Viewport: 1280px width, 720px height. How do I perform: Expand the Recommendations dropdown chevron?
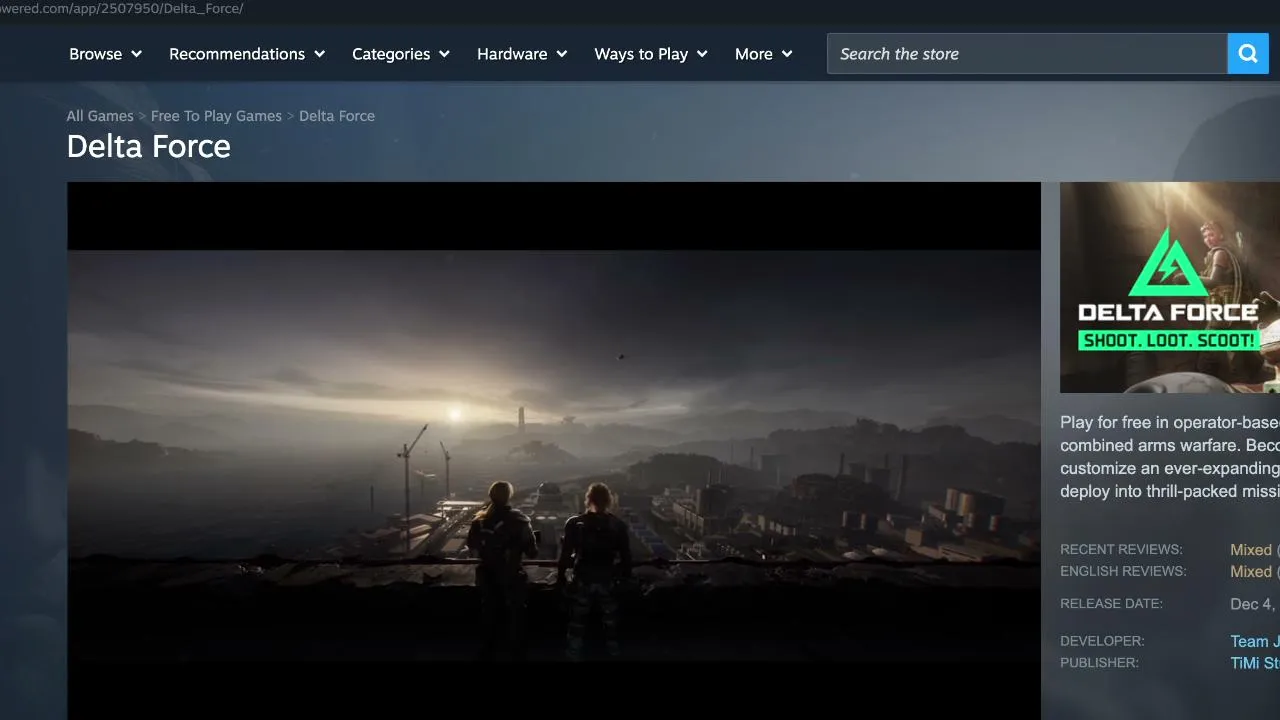click(320, 54)
